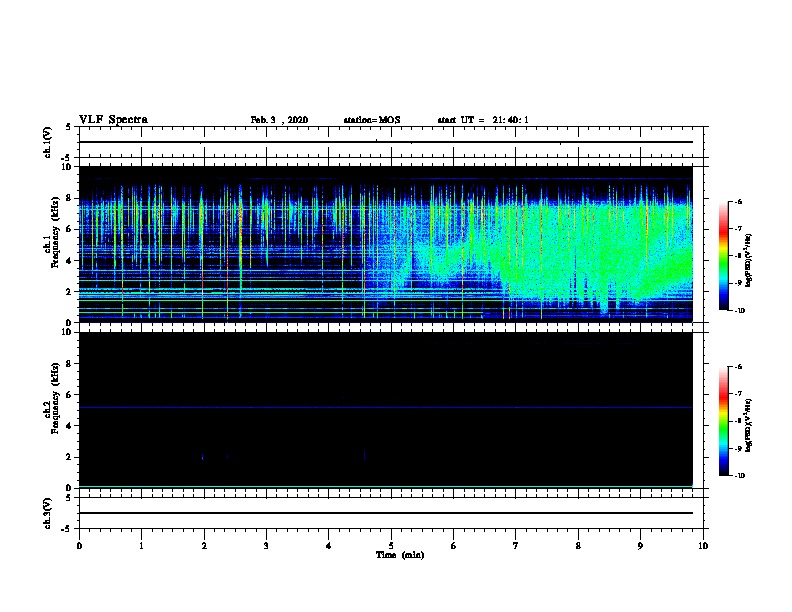This screenshot has height=612, width=792.
Task: Click the "-10" value on ch.1 colorbar
Action: coord(739,311)
